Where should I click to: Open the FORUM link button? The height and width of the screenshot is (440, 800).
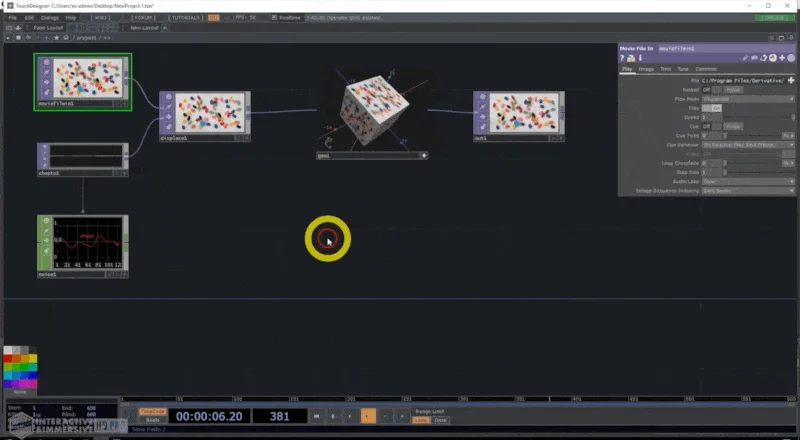click(143, 17)
